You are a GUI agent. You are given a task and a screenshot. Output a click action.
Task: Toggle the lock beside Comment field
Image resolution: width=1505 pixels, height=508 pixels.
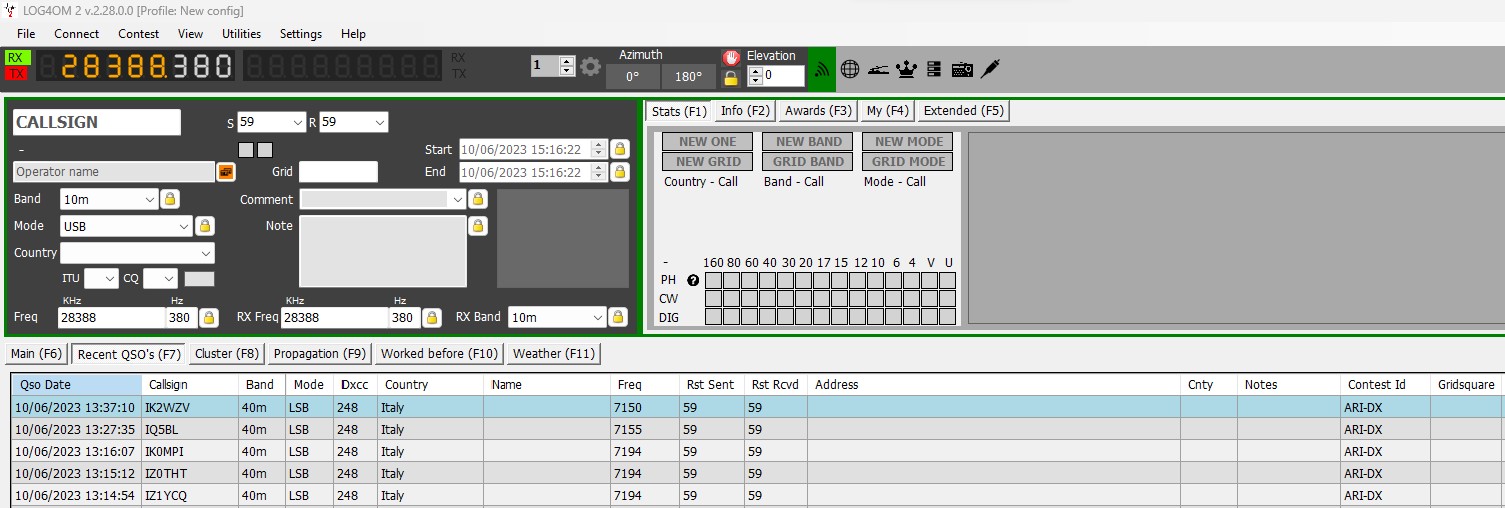[478, 199]
